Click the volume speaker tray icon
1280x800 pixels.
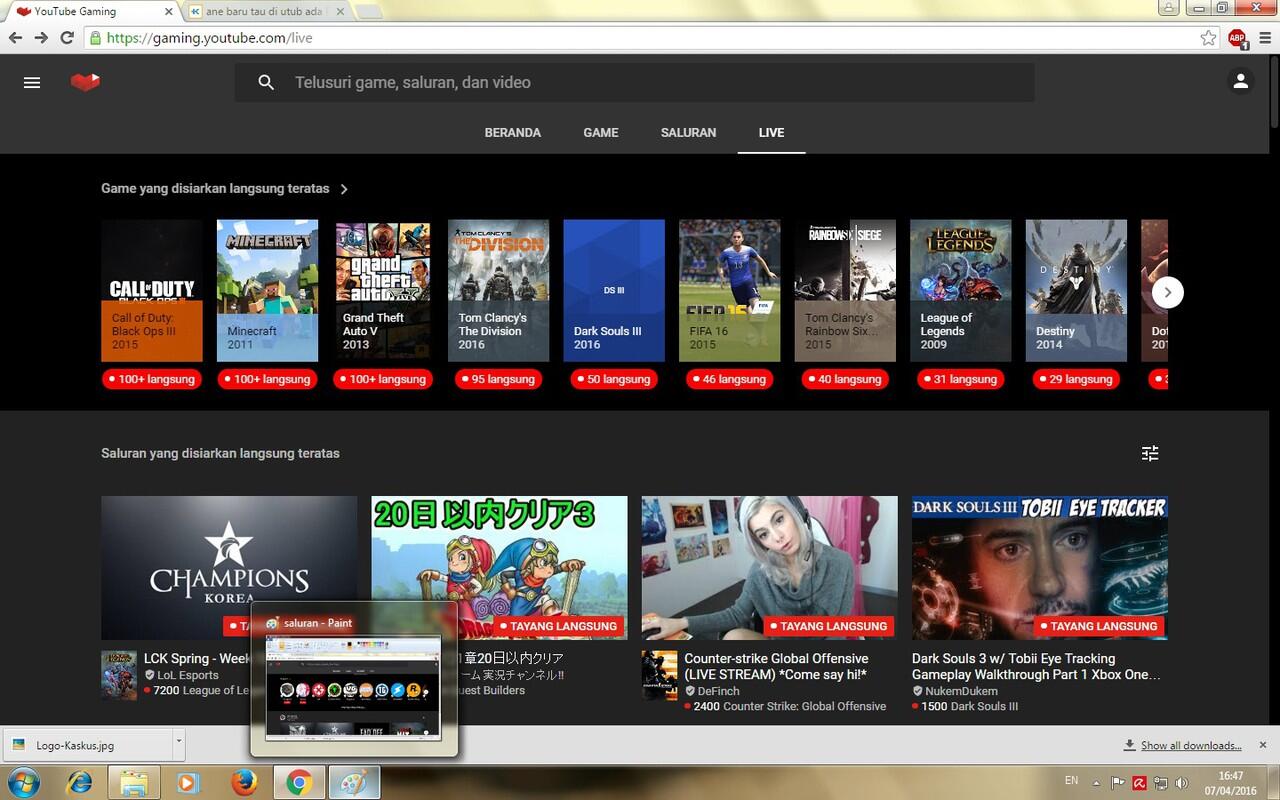1180,782
